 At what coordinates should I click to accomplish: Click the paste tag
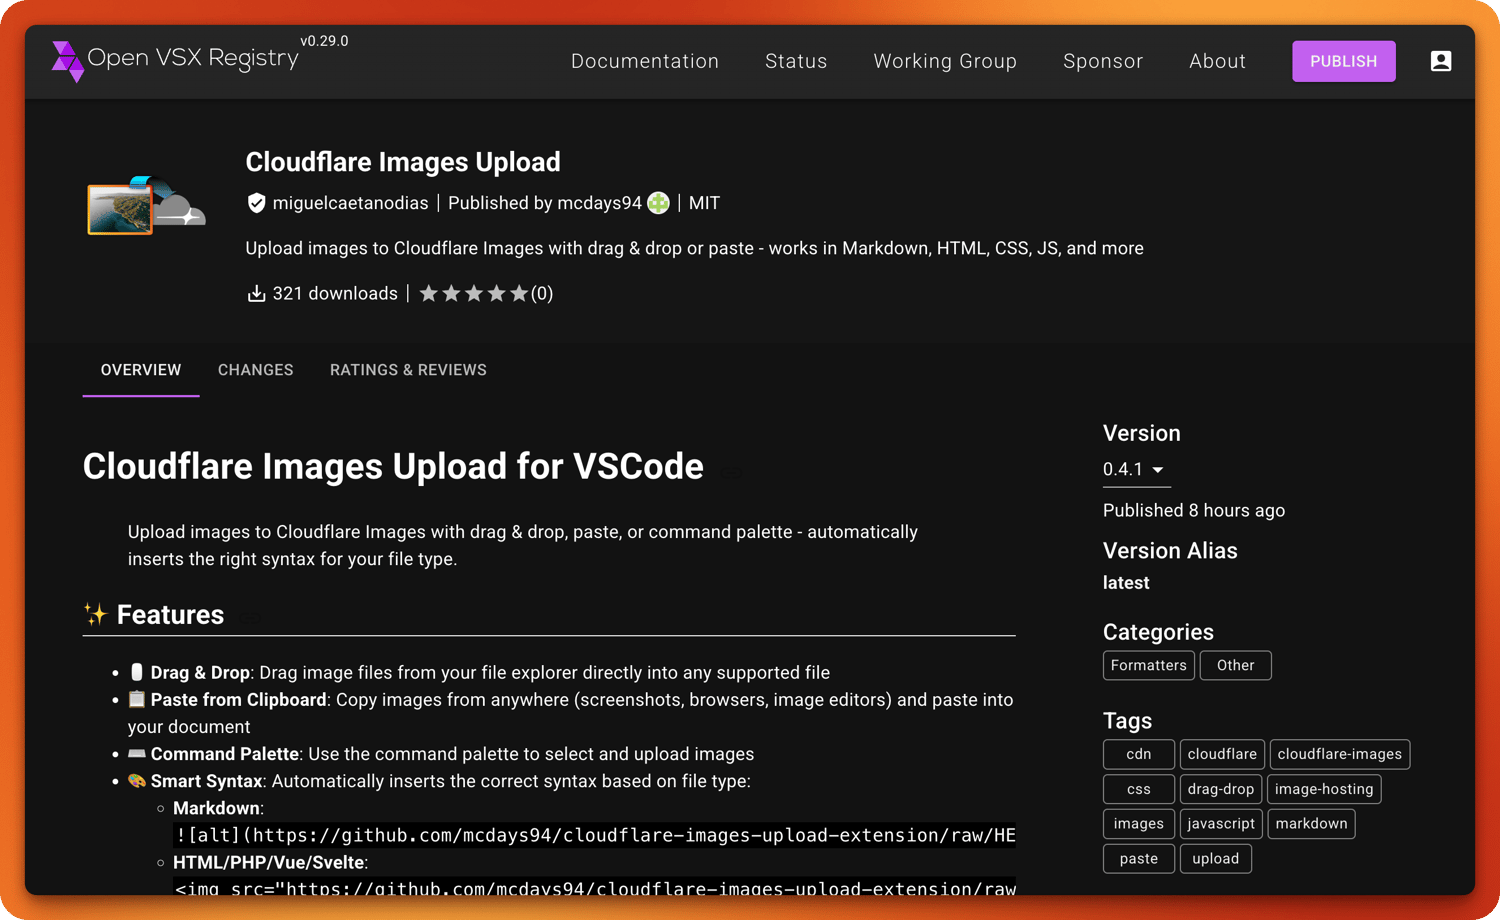[1139, 859]
